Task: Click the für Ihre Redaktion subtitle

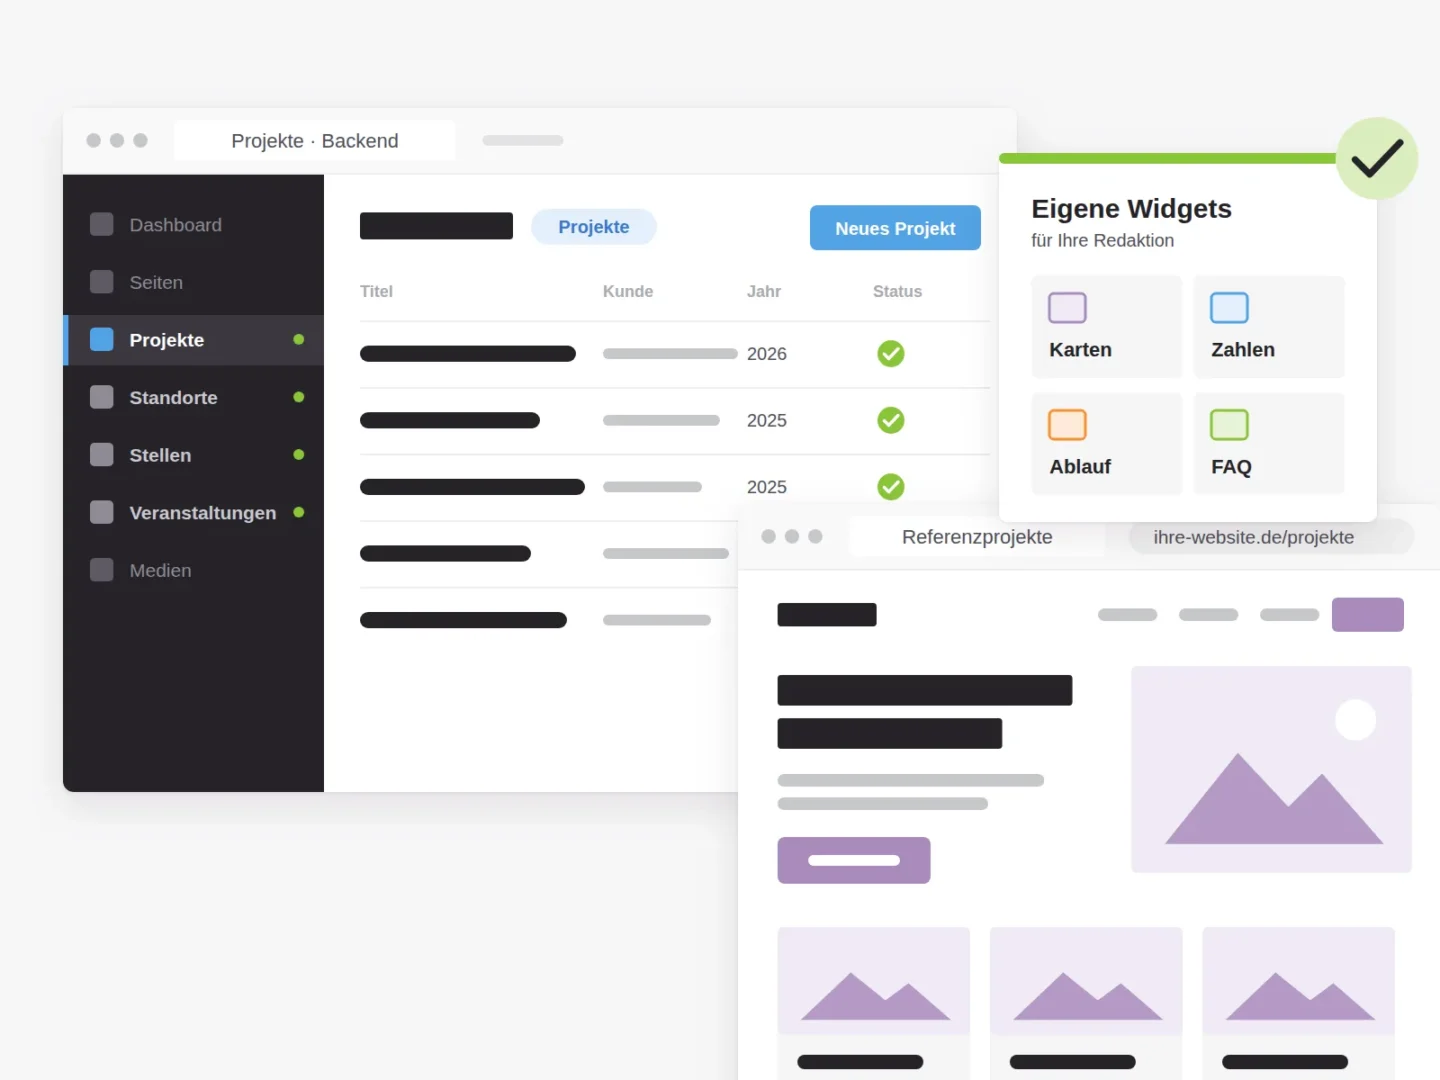Action: 1103,240
